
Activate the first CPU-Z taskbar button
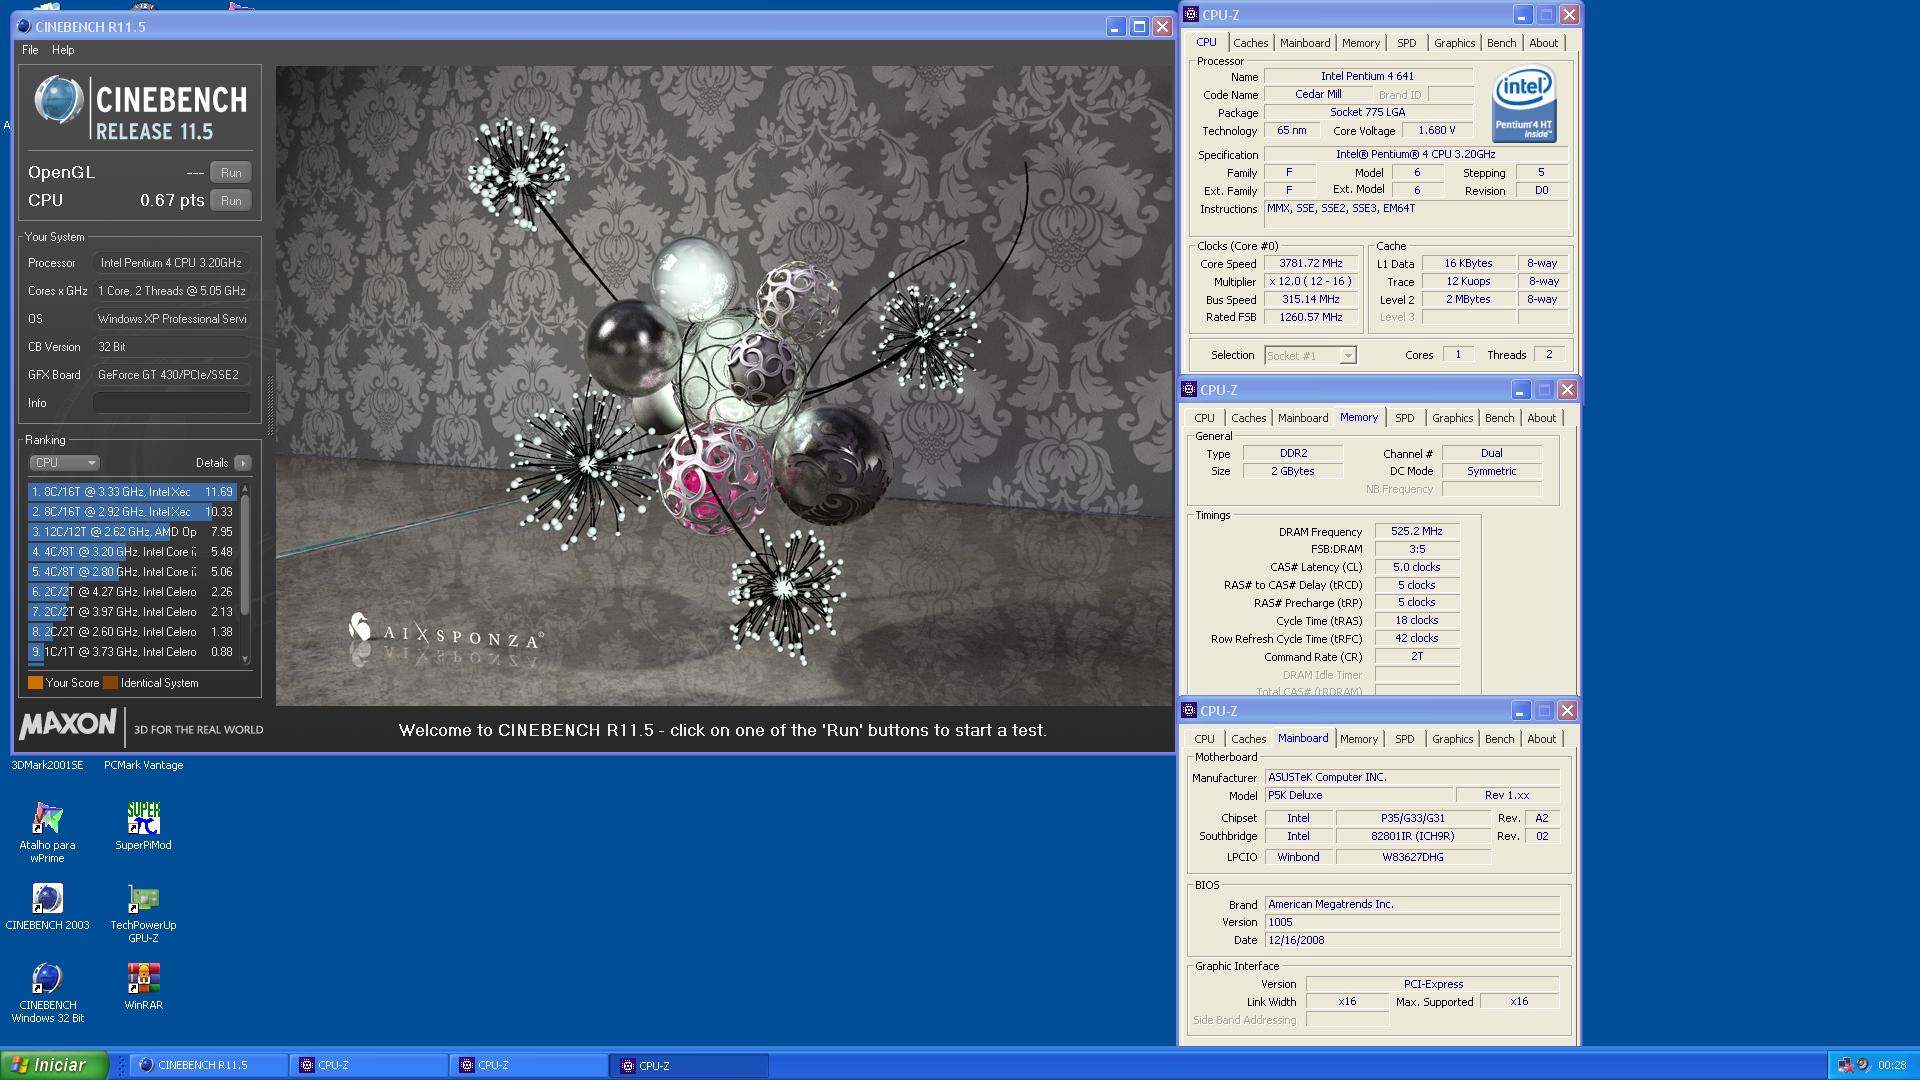tap(369, 1065)
